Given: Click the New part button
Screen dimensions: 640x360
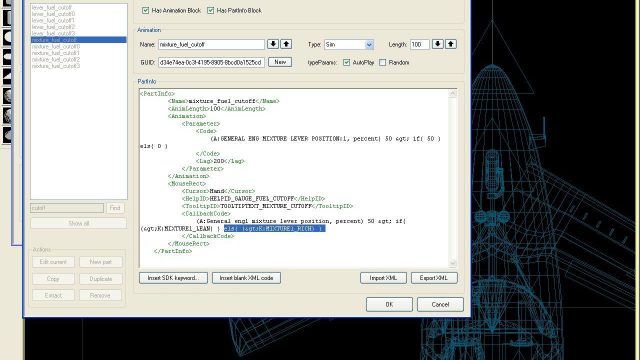Looking at the screenshot, I should [x=100, y=262].
